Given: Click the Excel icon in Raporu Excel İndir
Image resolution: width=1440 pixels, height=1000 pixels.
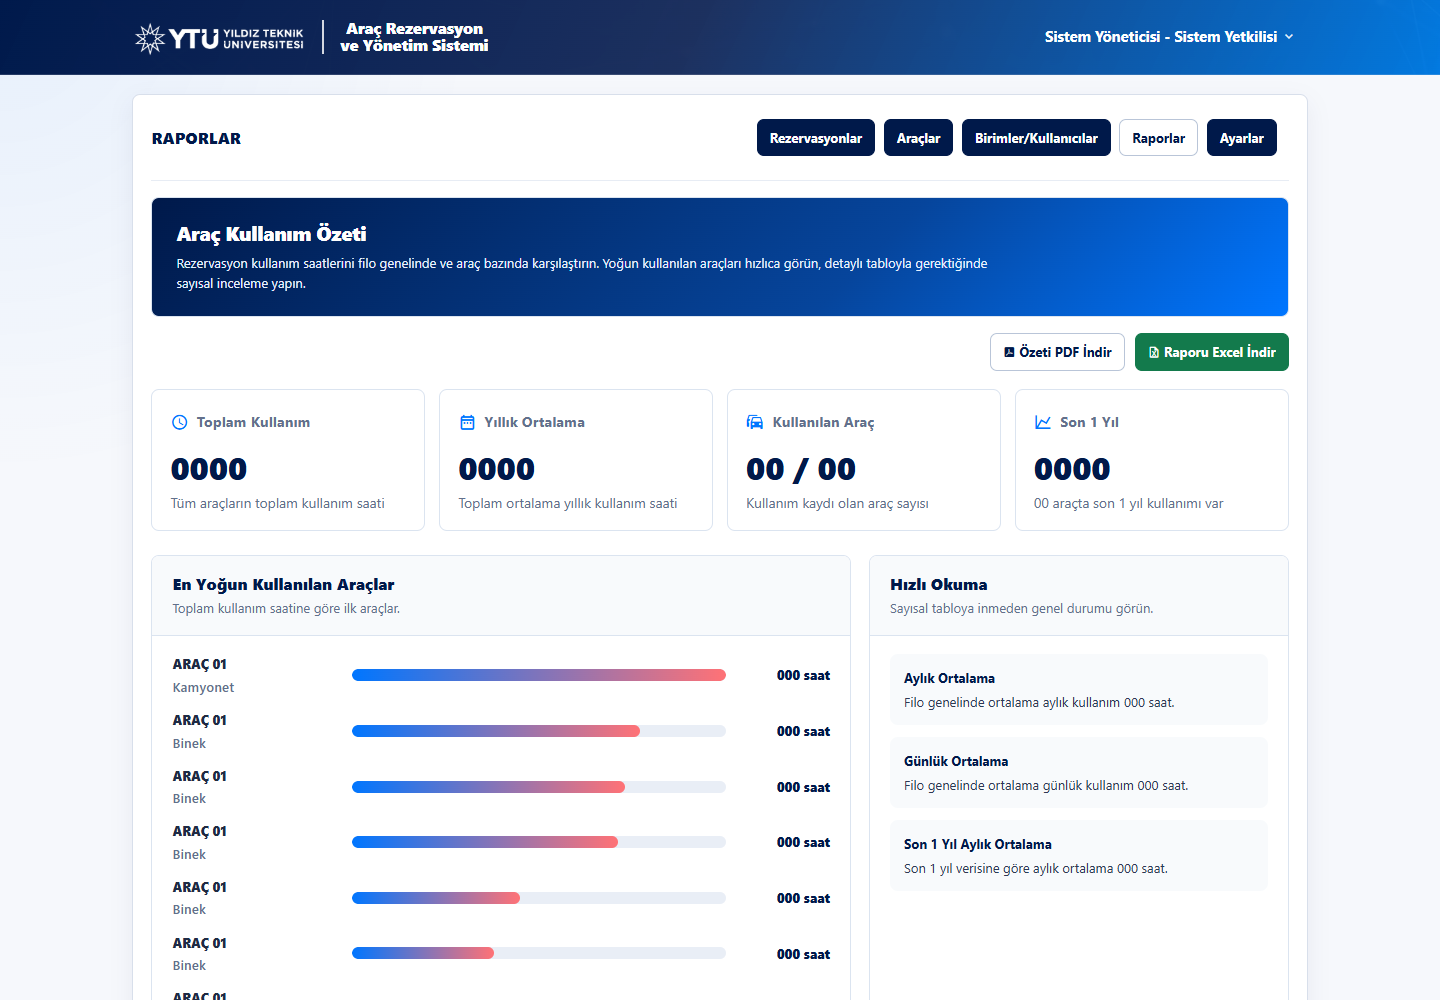Looking at the screenshot, I should coord(1154,352).
